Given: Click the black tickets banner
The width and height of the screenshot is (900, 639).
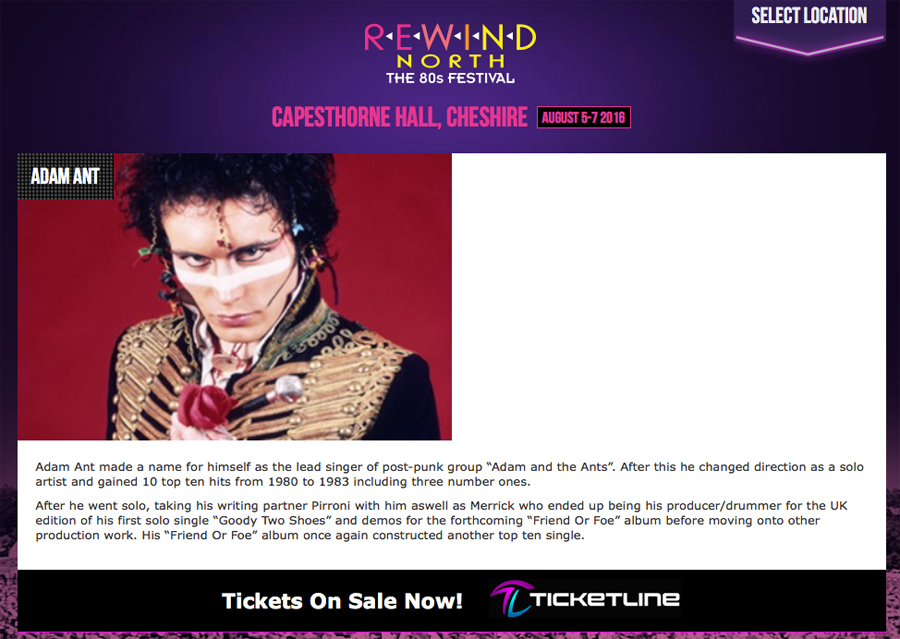Looking at the screenshot, I should pyautogui.click(x=452, y=601).
